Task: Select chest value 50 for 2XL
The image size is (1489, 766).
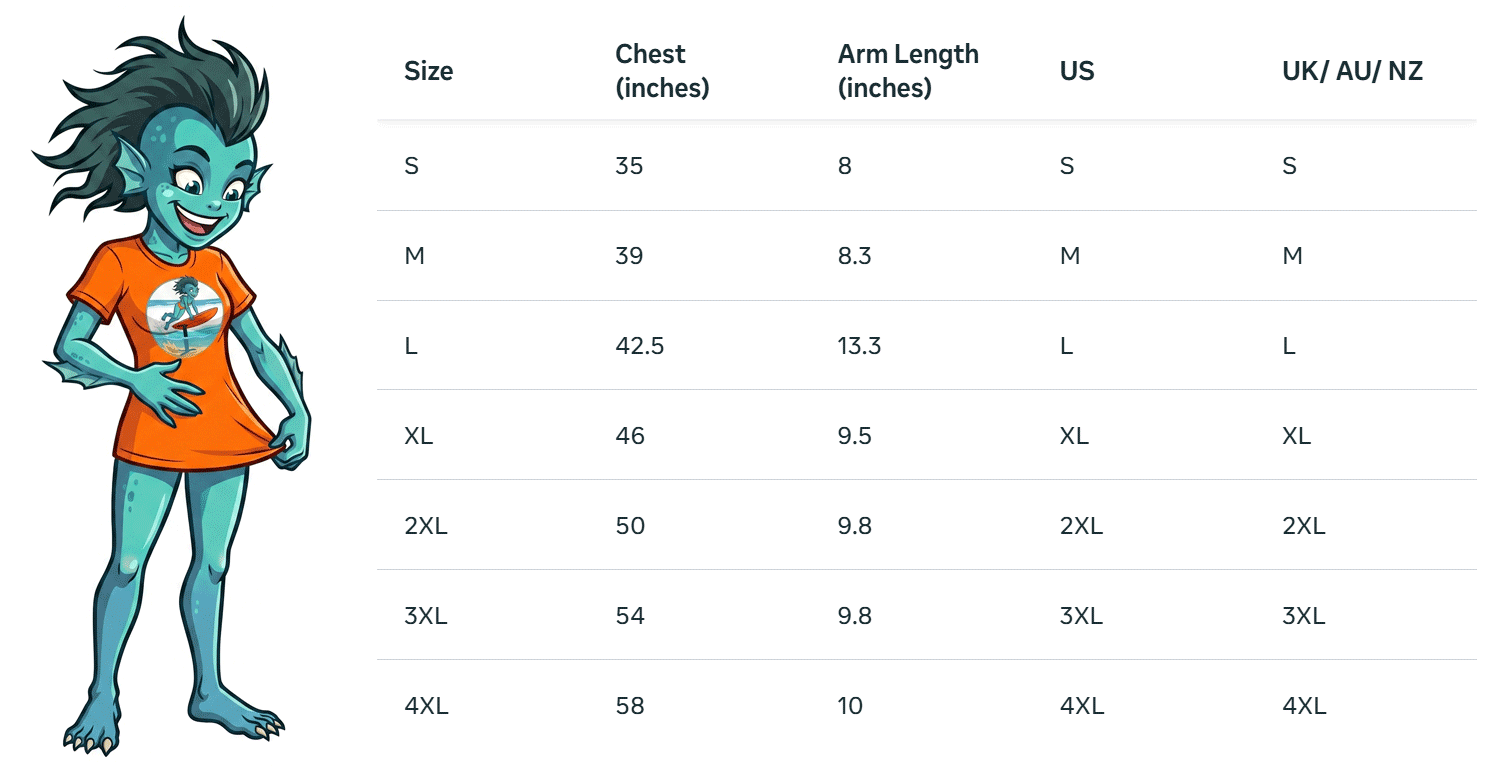Action: coord(630,526)
